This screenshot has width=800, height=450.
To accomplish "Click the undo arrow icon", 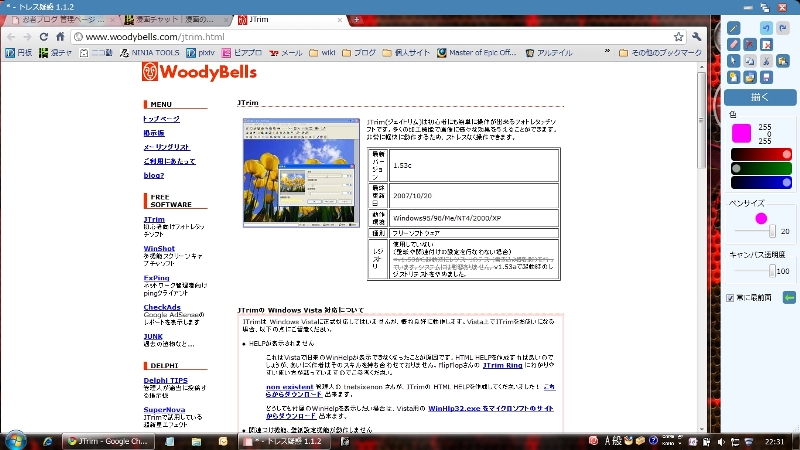I will pos(766,28).
